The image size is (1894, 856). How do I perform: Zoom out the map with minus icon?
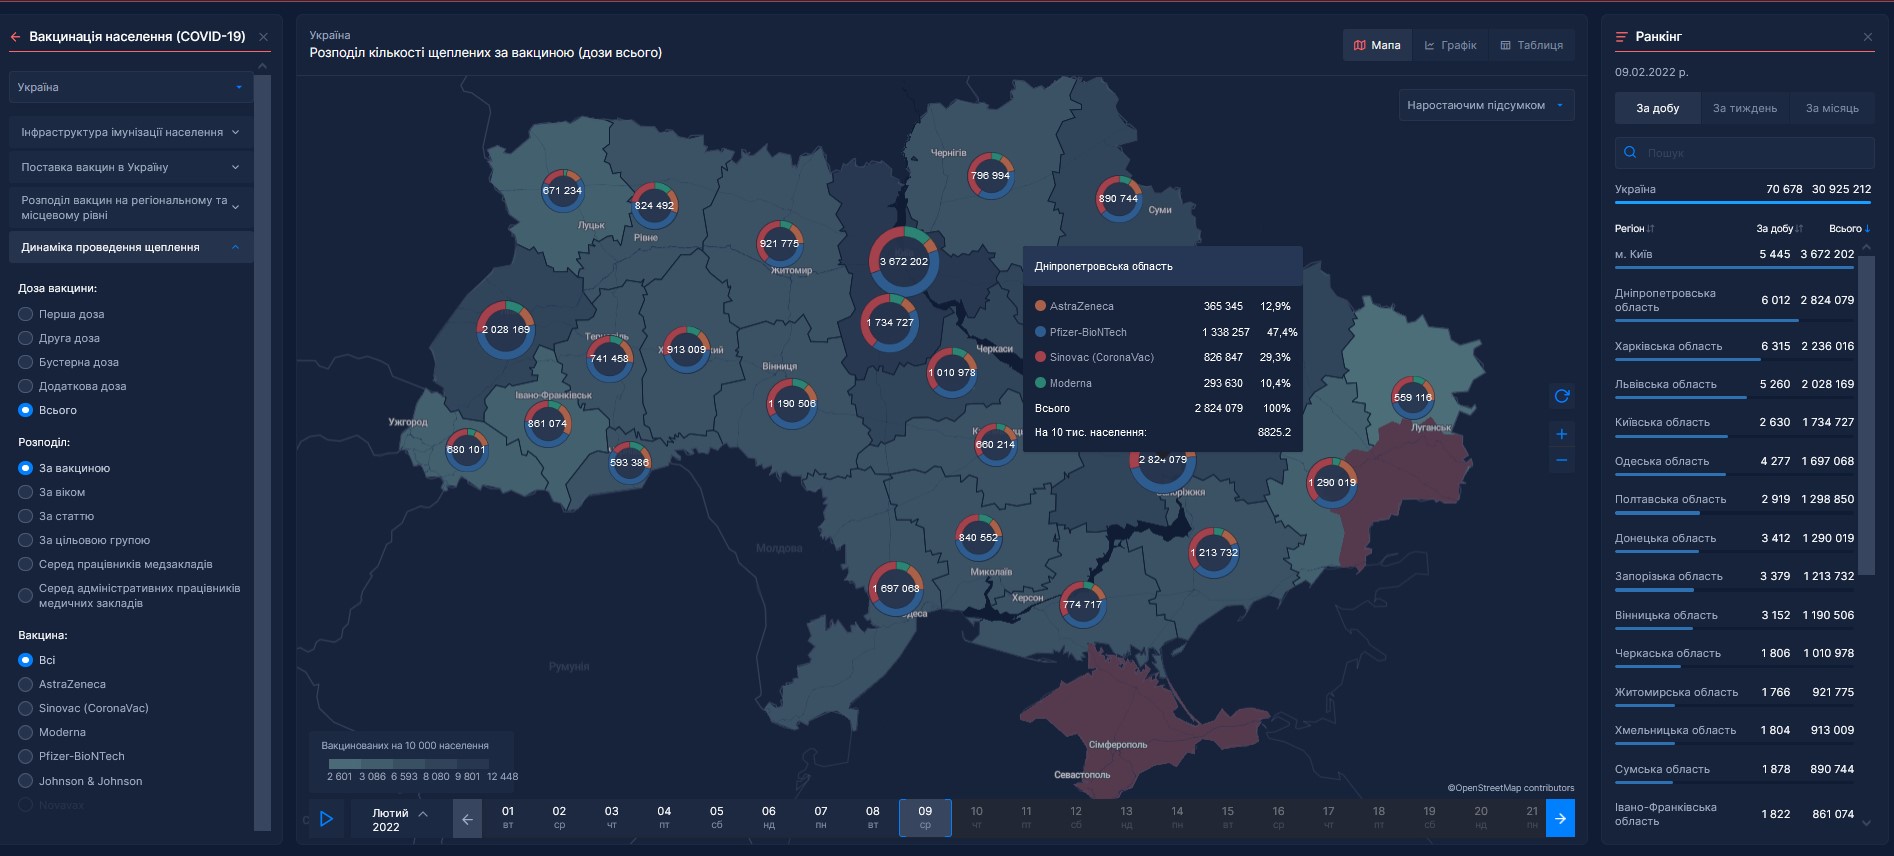(1561, 461)
